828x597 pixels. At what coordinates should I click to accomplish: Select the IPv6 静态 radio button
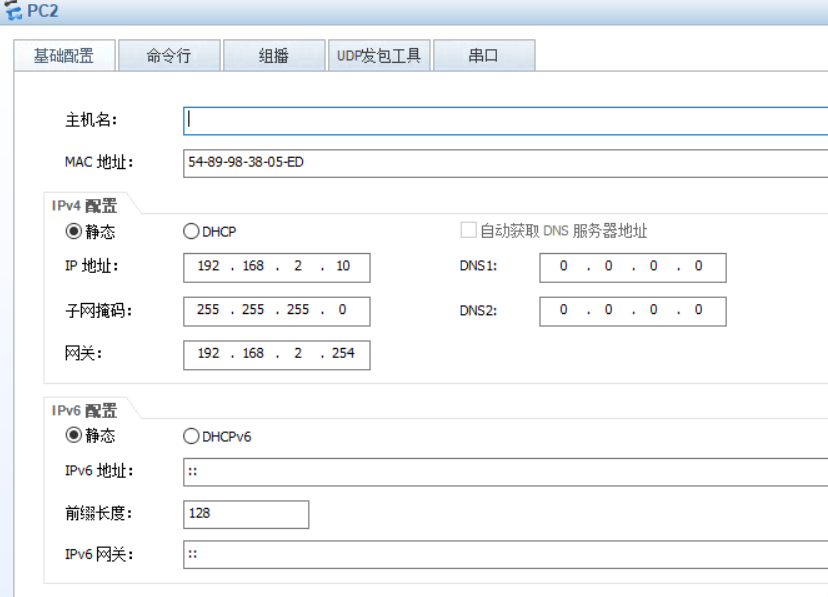point(73,435)
